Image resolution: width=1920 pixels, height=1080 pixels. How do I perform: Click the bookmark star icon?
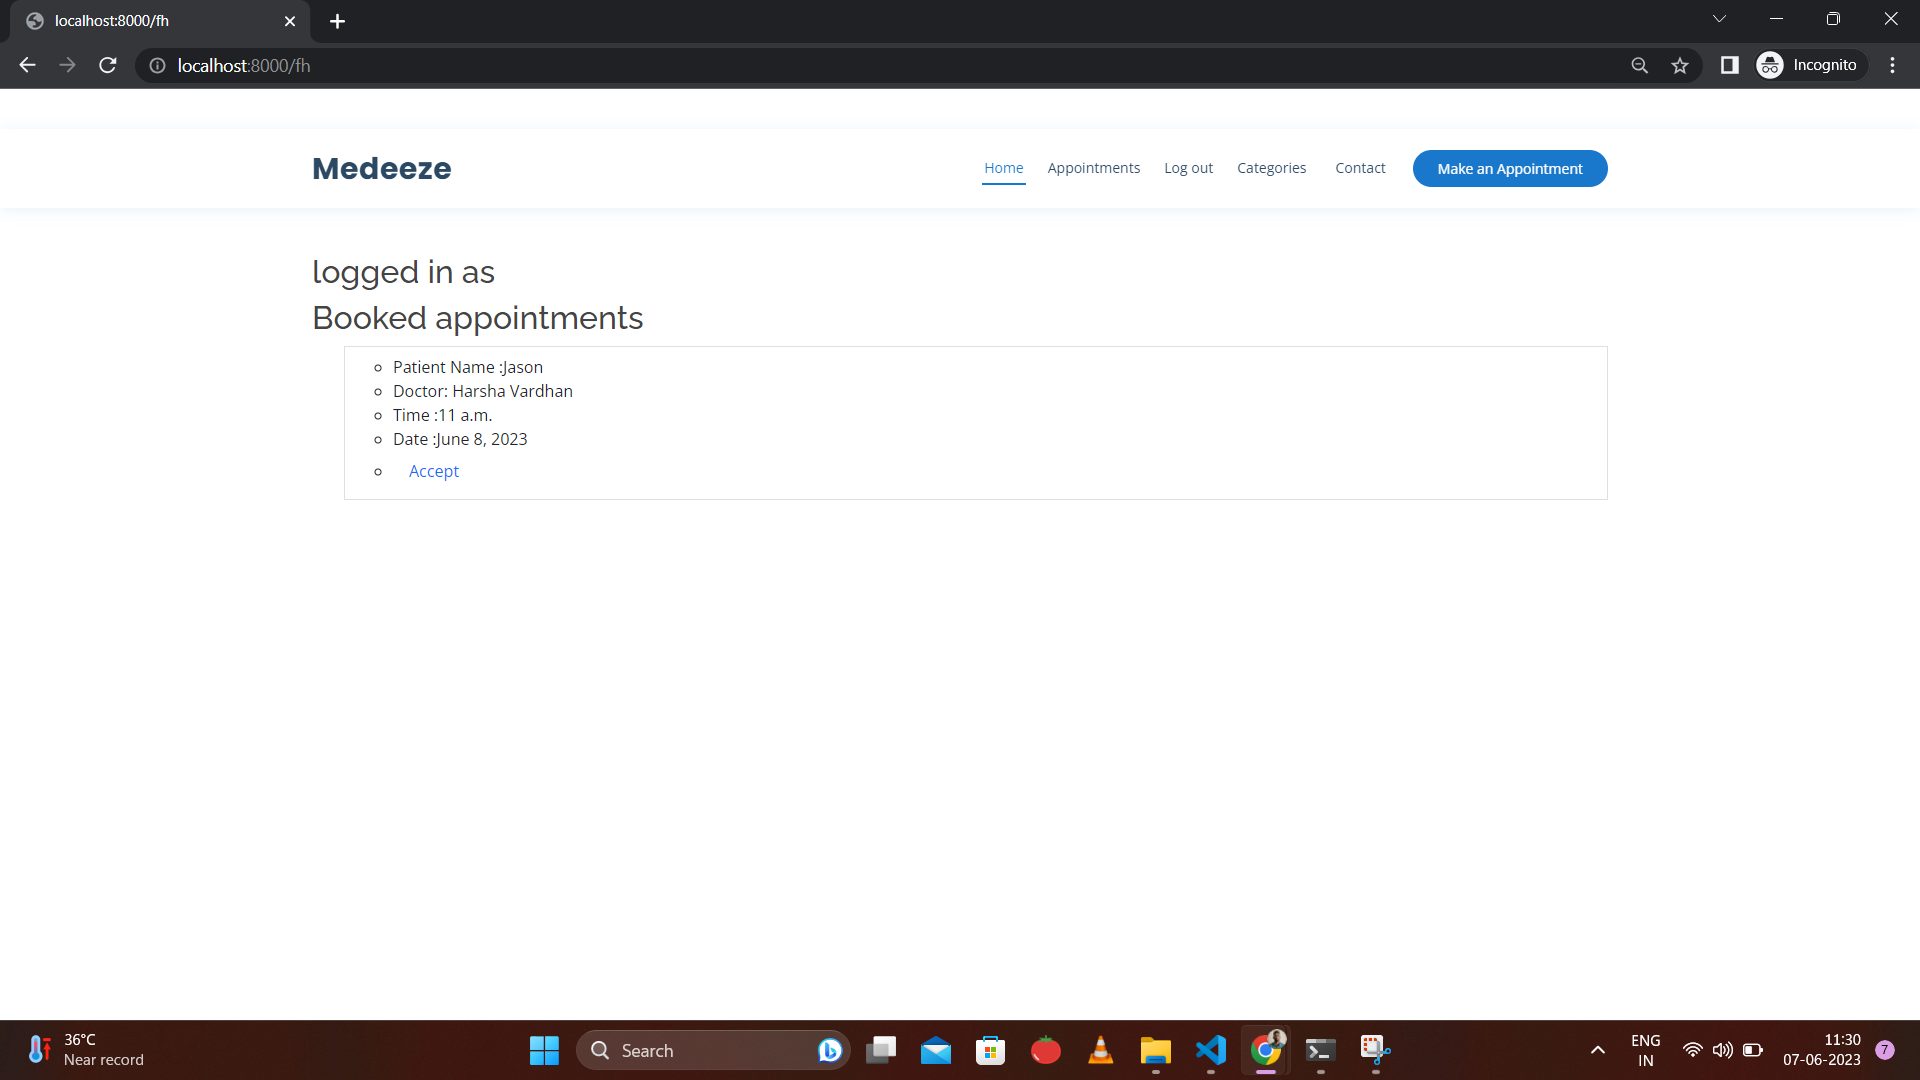pos(1681,66)
